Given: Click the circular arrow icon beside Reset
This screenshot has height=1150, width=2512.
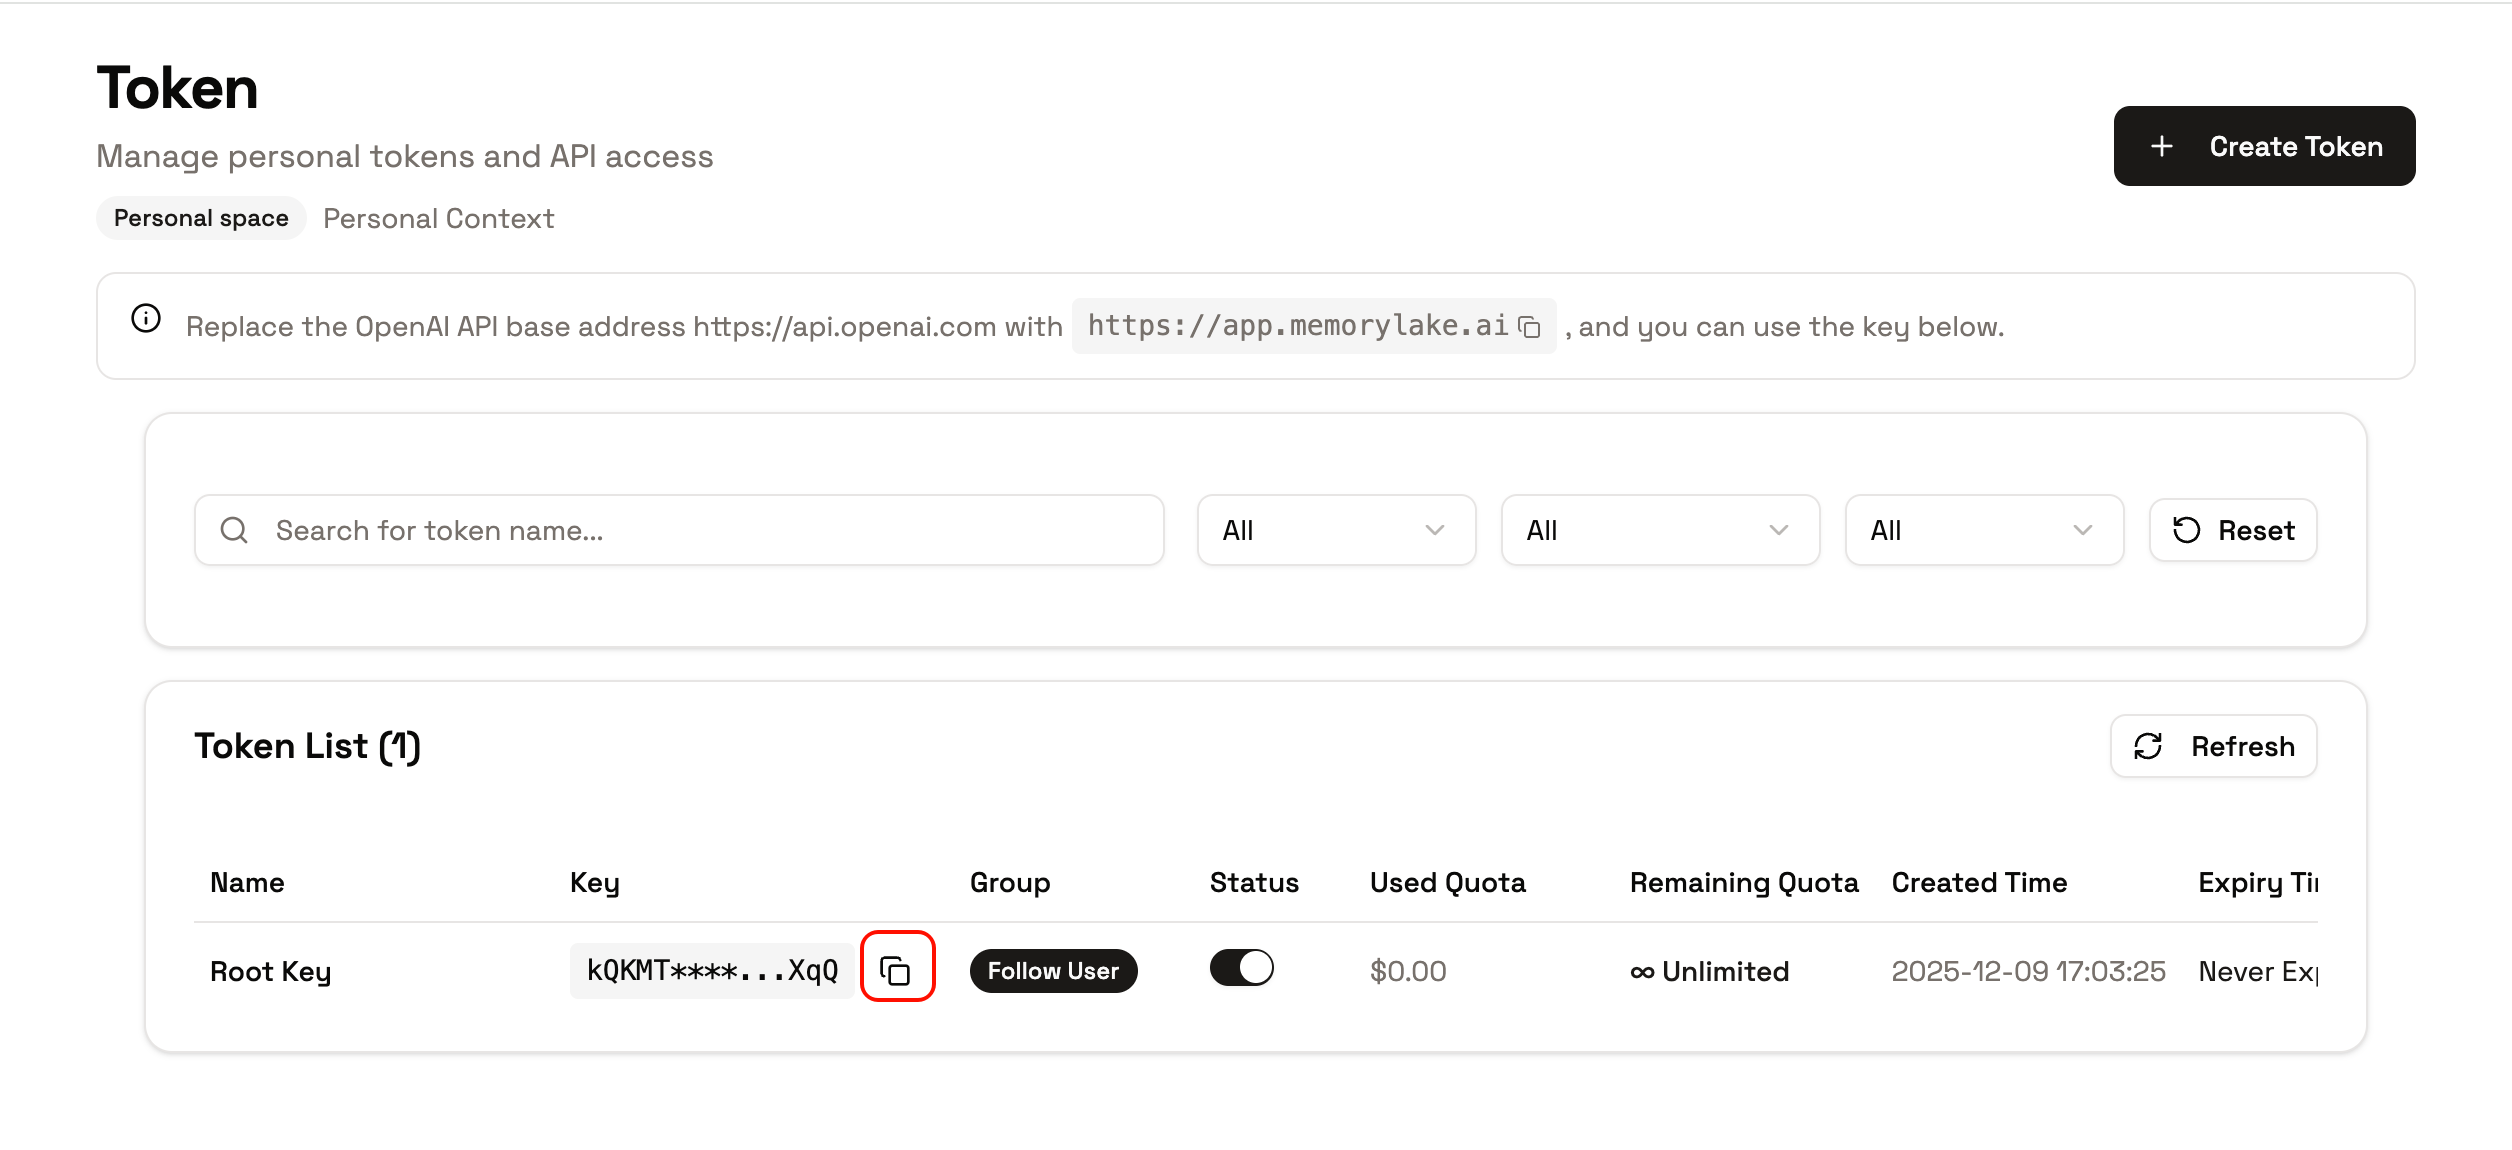Looking at the screenshot, I should tap(2184, 530).
